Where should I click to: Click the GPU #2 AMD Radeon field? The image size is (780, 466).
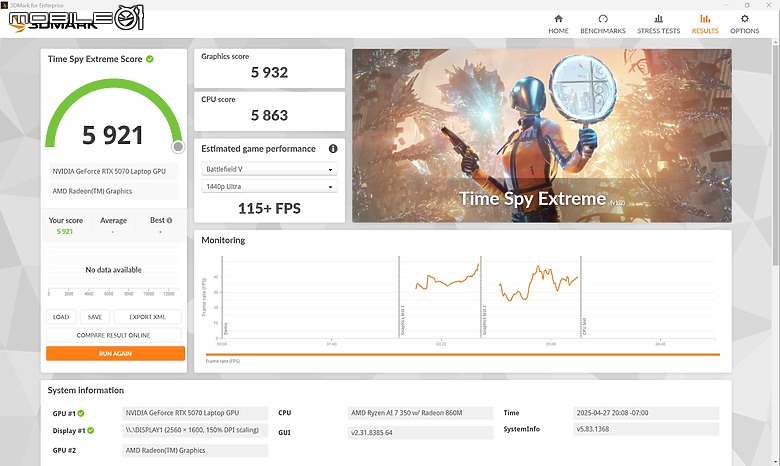pos(195,450)
